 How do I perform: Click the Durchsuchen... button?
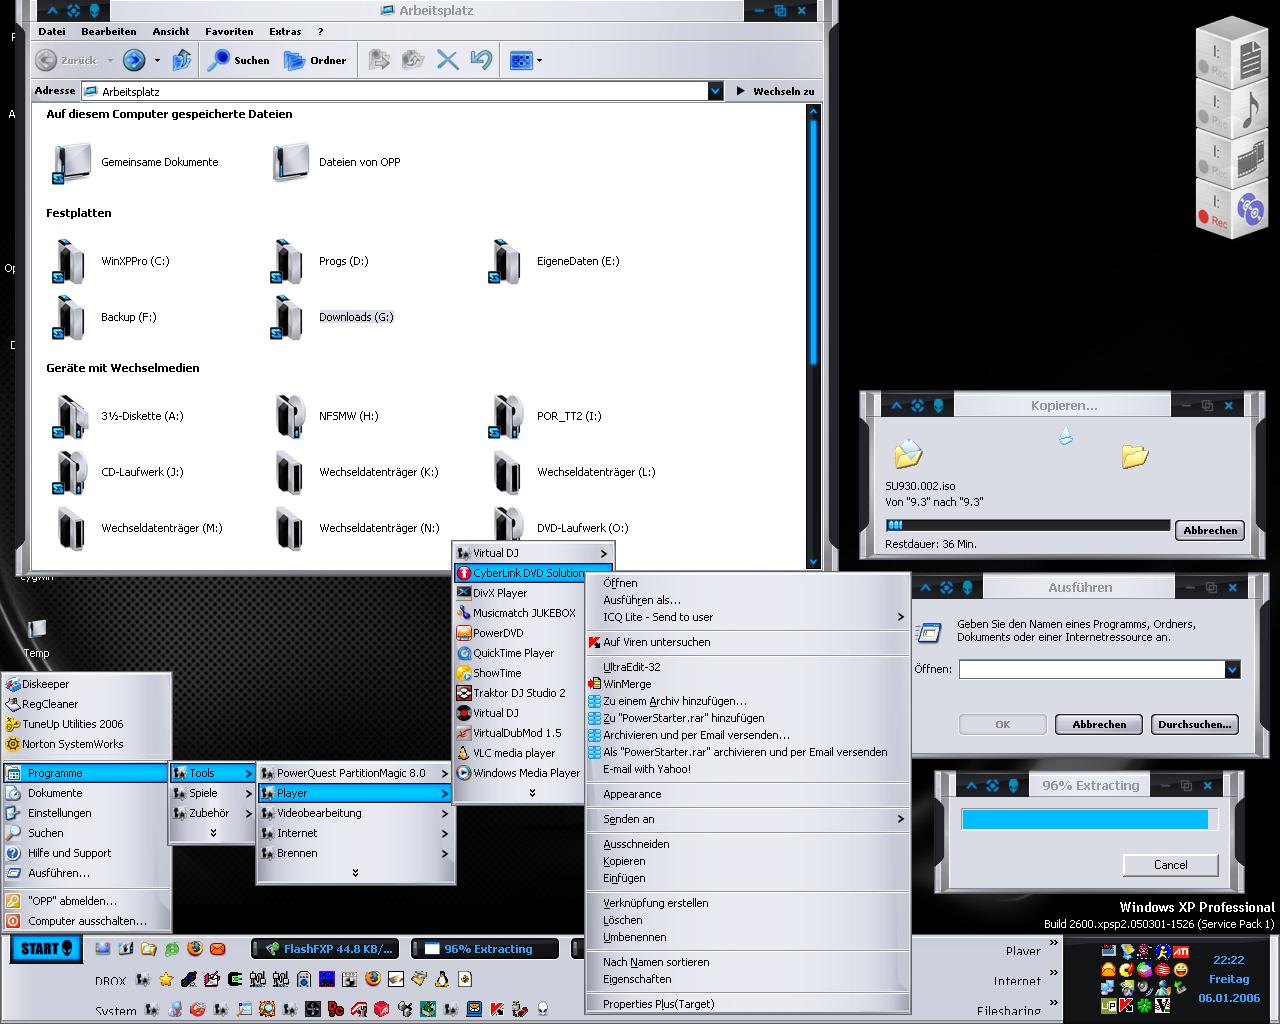coord(1195,724)
